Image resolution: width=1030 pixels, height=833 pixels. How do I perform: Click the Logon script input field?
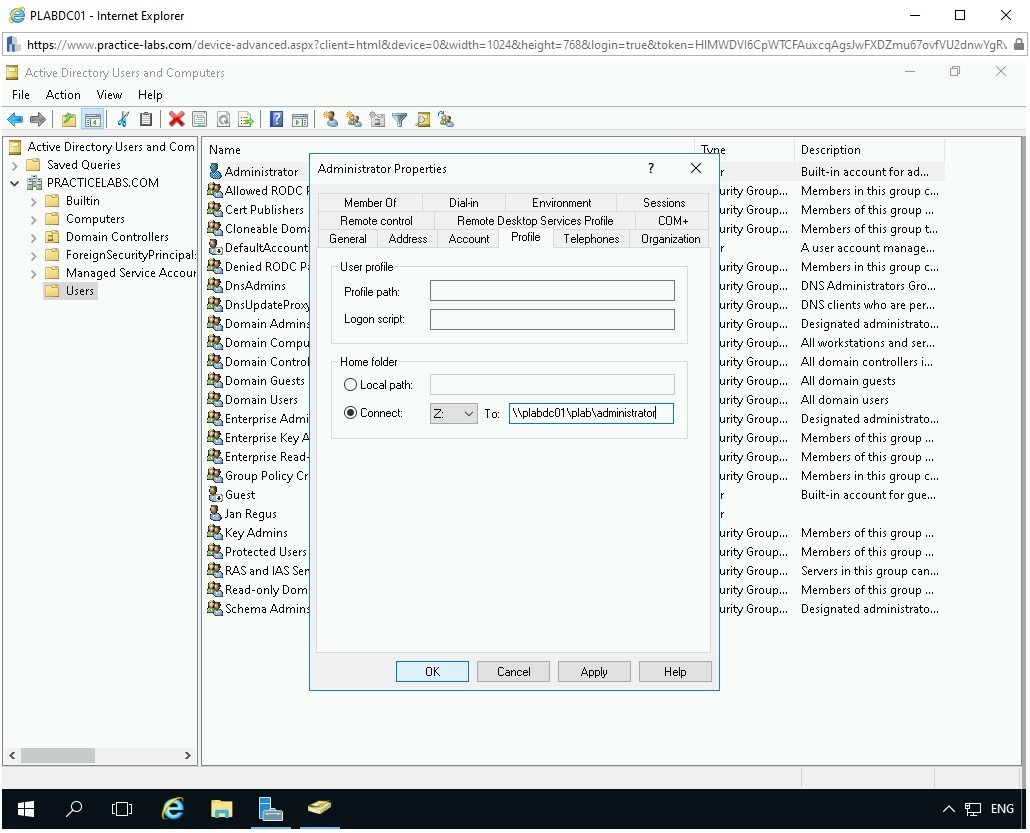[x=552, y=319]
